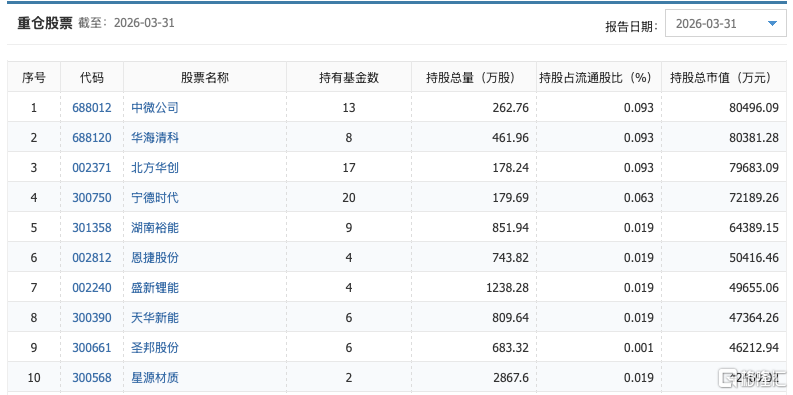
Task: Open the 湖南裕能 stock link
Action: 155,228
